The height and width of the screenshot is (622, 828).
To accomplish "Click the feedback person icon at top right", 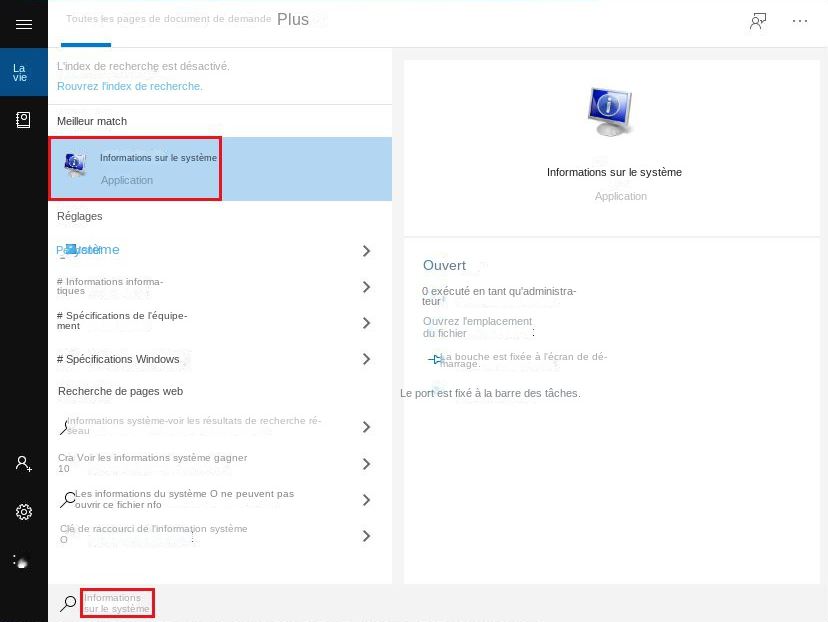I will [758, 21].
